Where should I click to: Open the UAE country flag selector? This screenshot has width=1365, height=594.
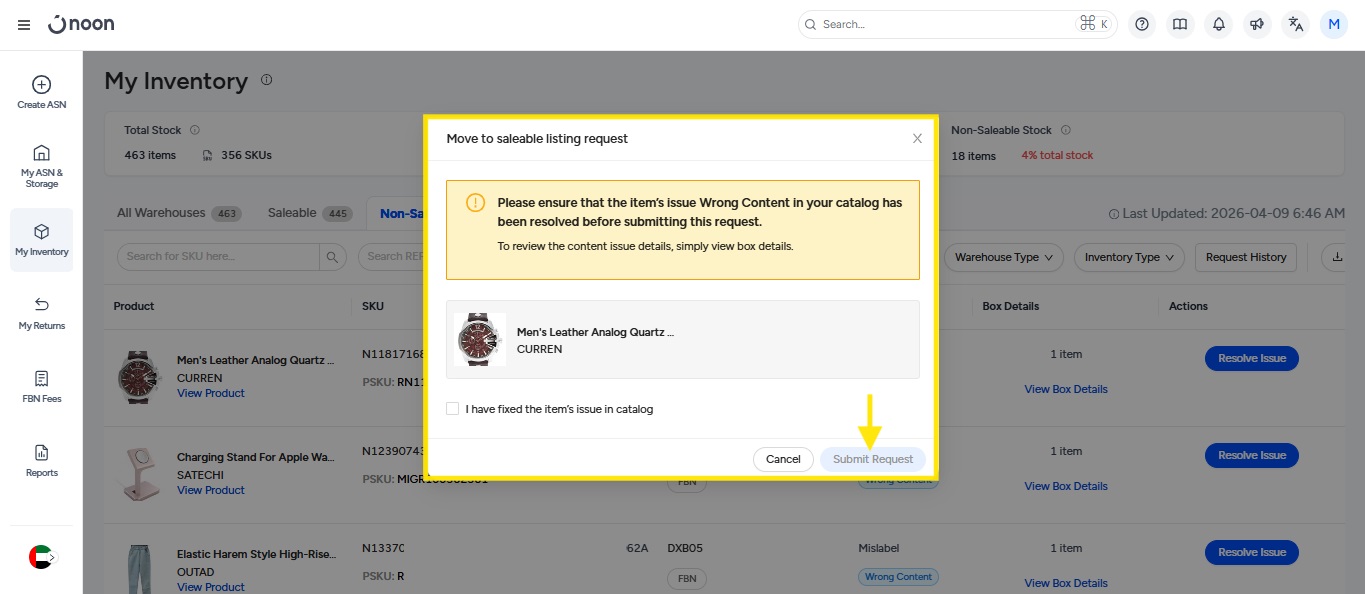coord(41,557)
